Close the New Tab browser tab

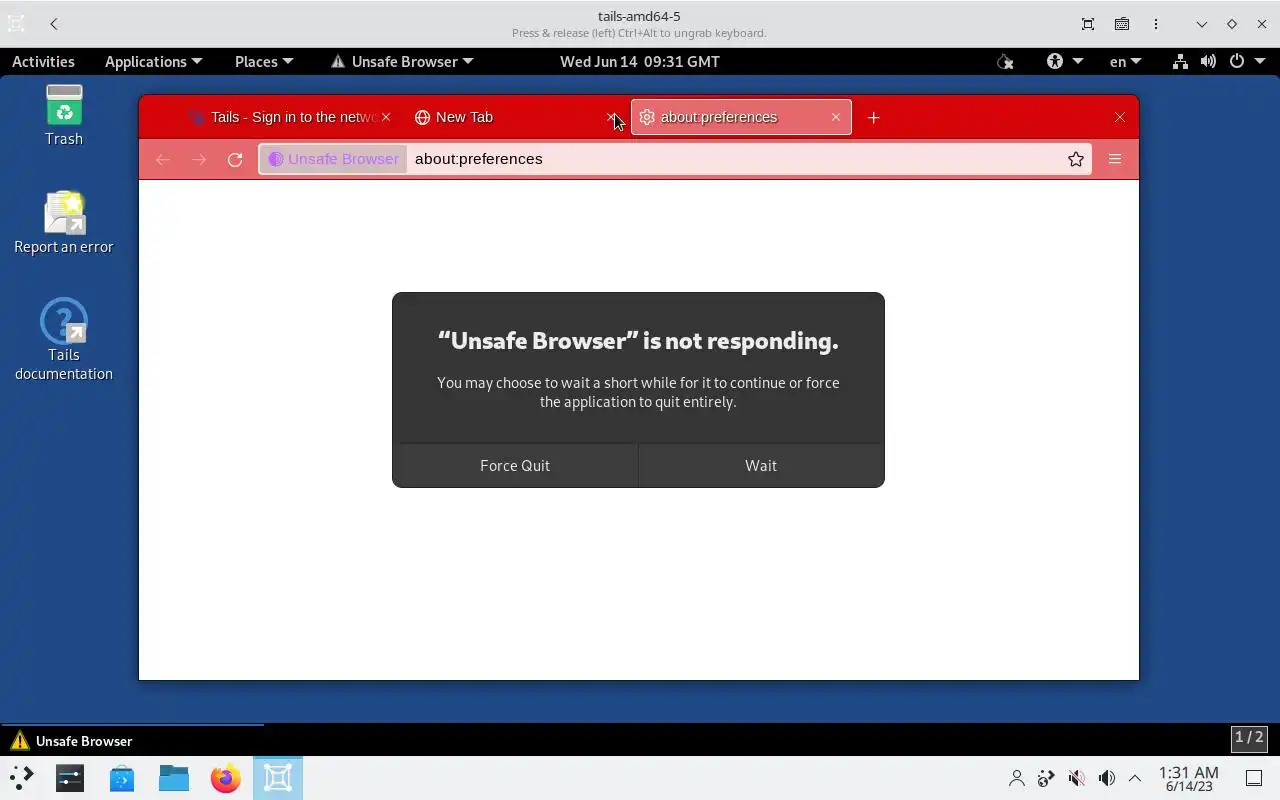point(611,117)
